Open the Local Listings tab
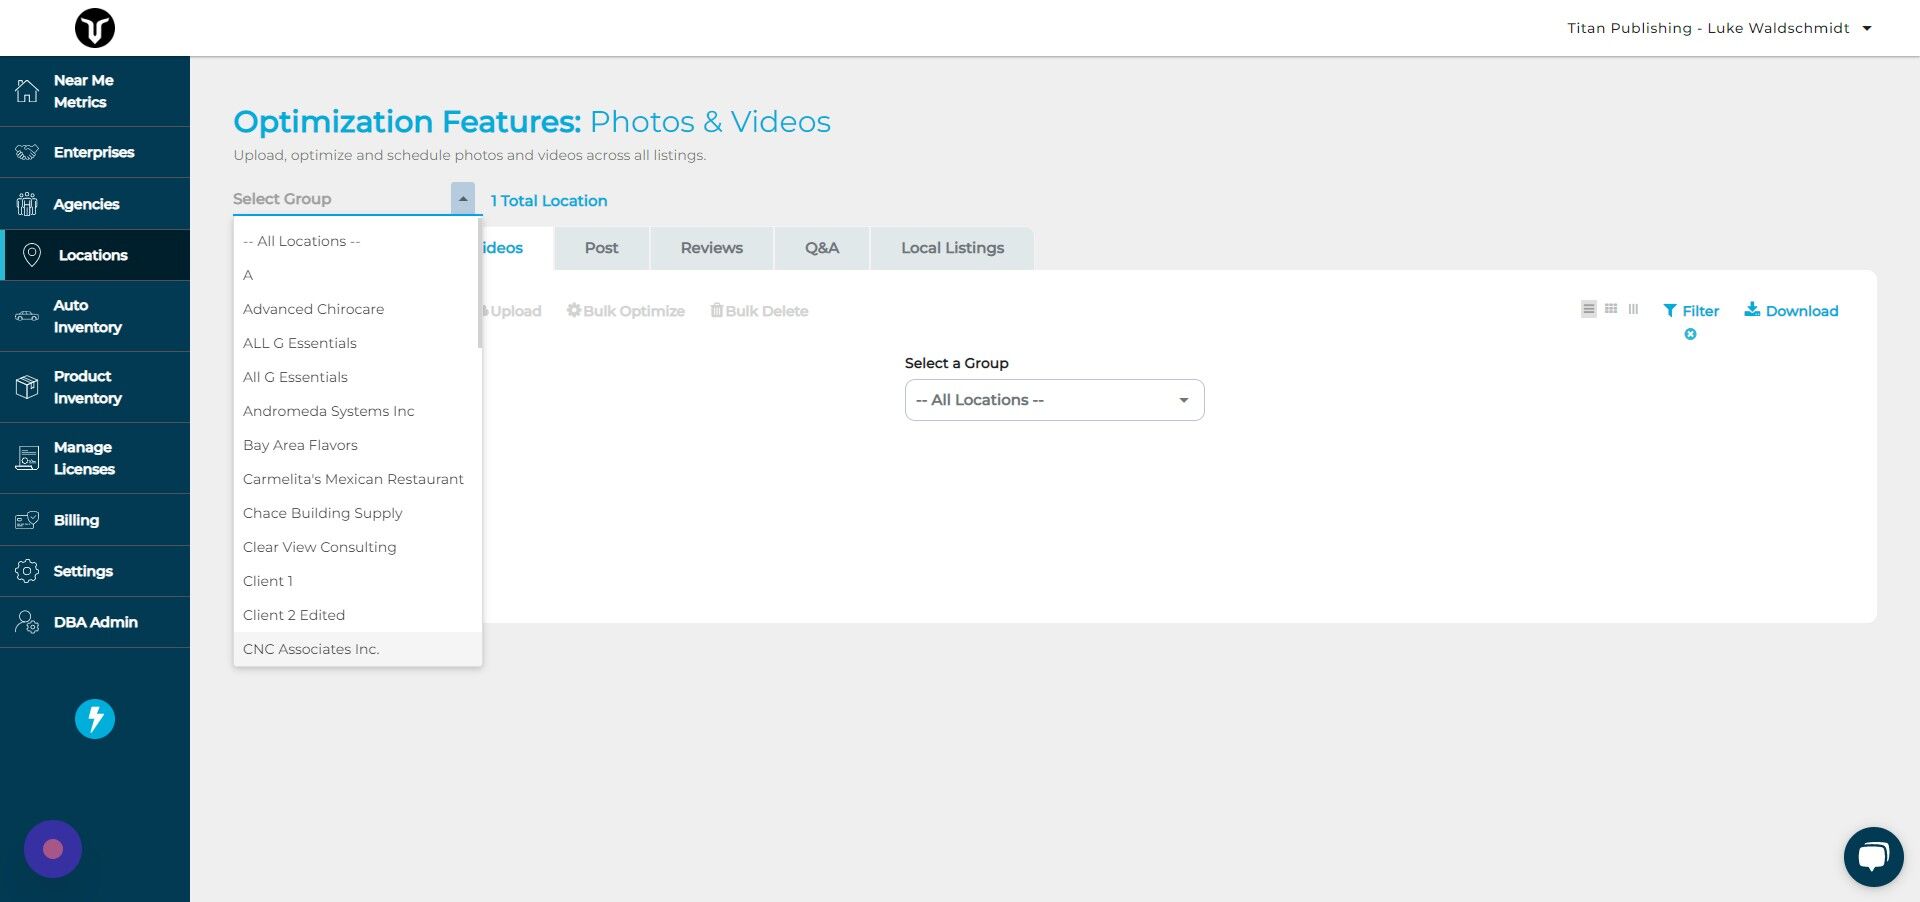Viewport: 1920px width, 902px height. pyautogui.click(x=951, y=247)
